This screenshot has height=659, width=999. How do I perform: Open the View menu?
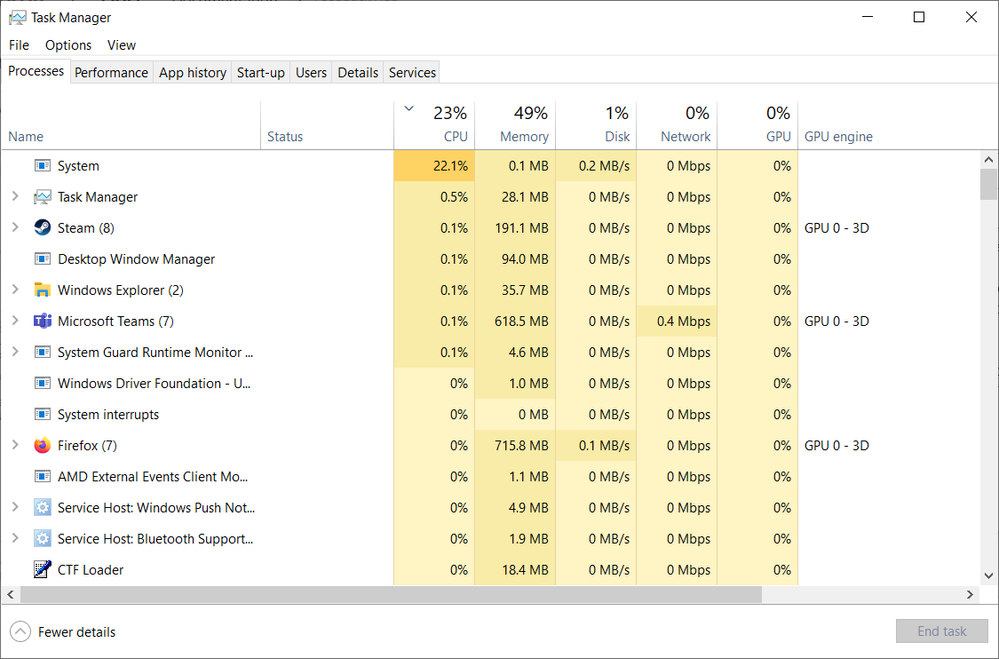[121, 45]
